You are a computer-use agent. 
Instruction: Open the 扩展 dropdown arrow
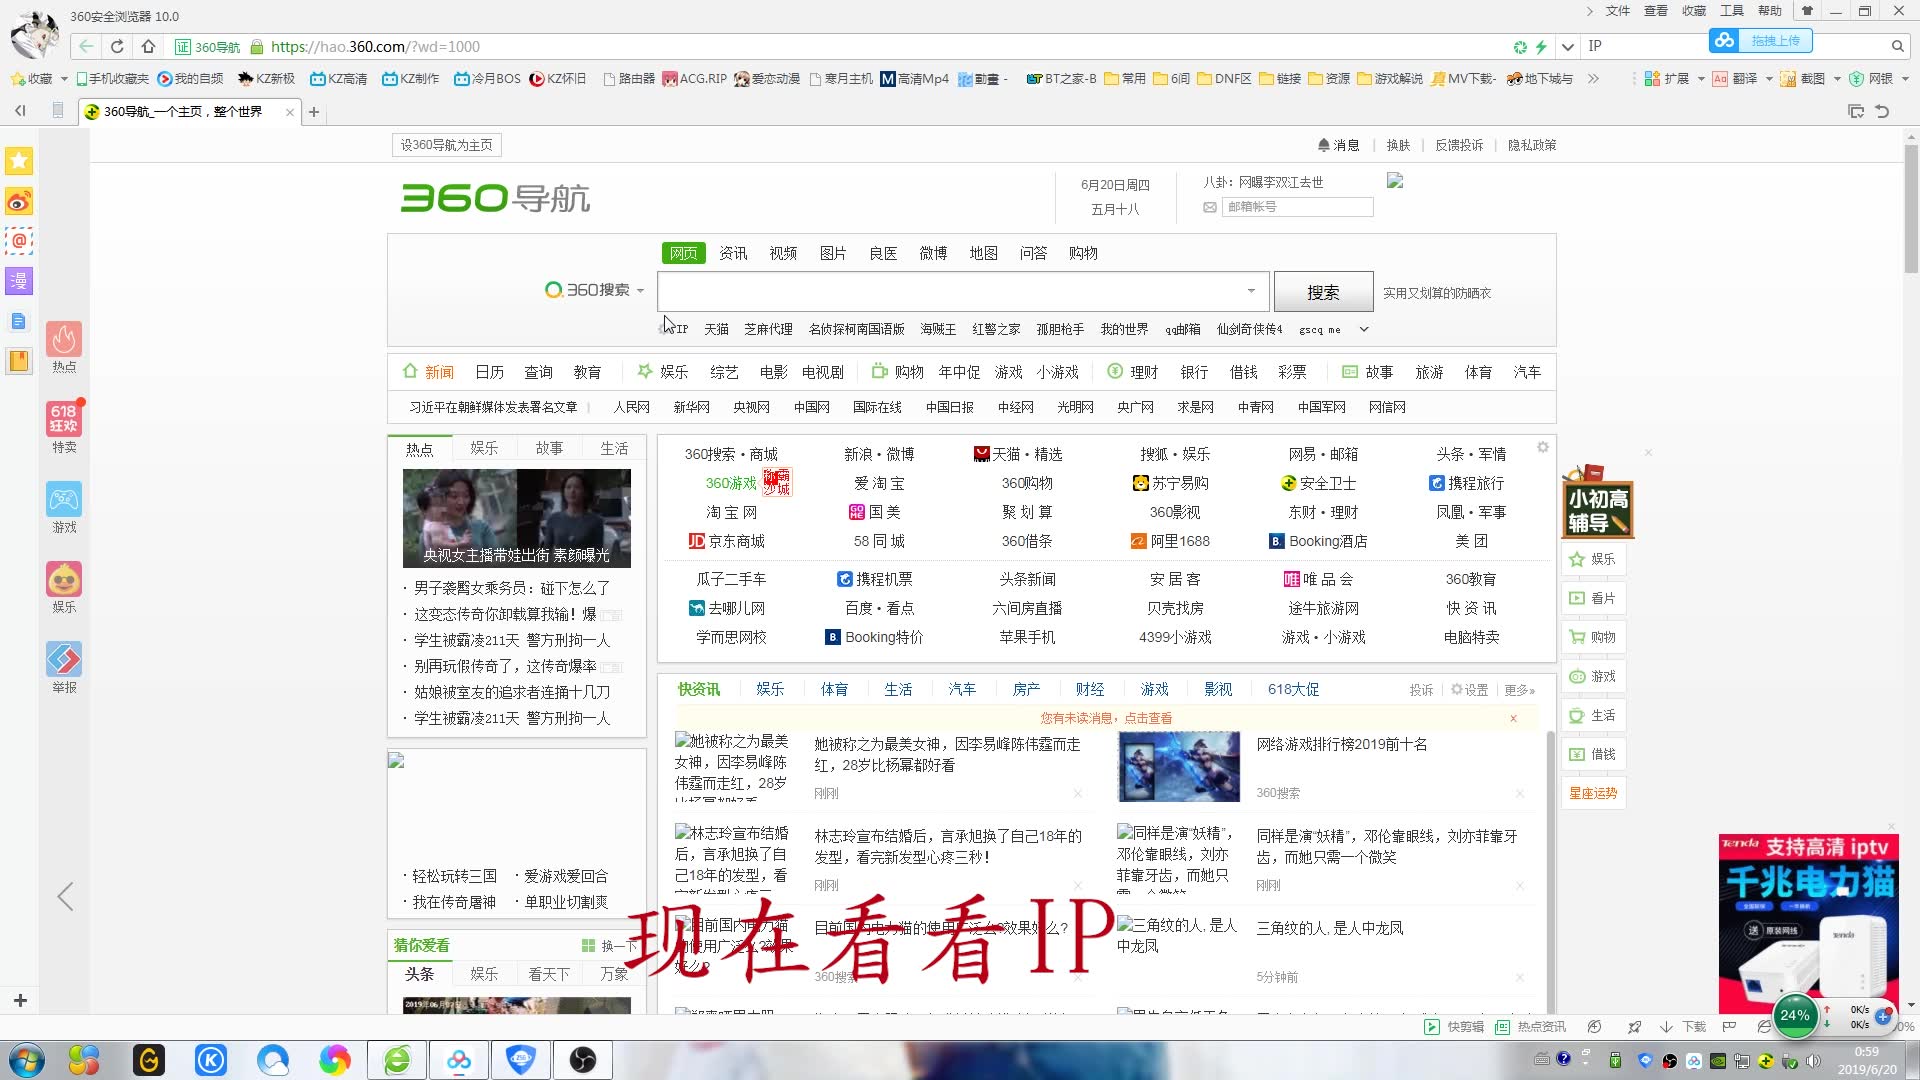pos(1700,78)
